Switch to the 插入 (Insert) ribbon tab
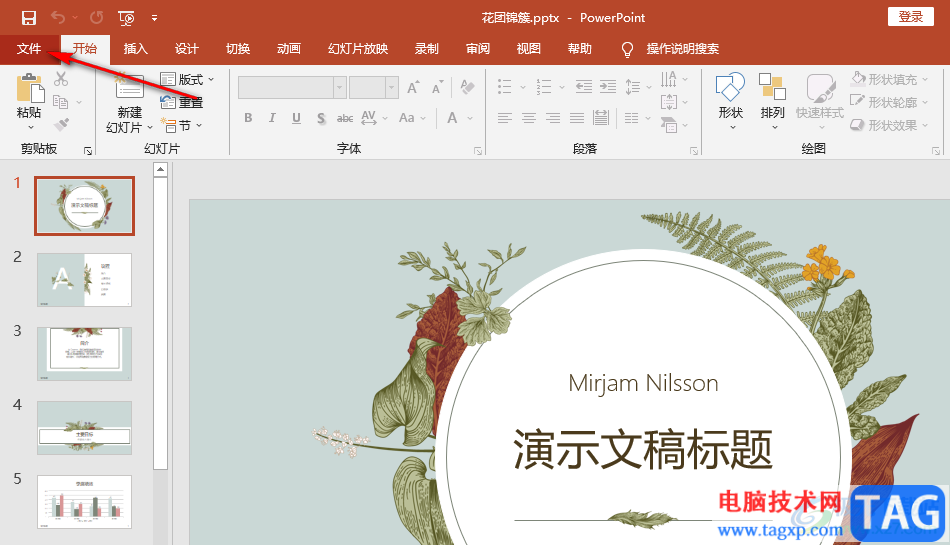Image resolution: width=950 pixels, height=545 pixels. [x=136, y=49]
